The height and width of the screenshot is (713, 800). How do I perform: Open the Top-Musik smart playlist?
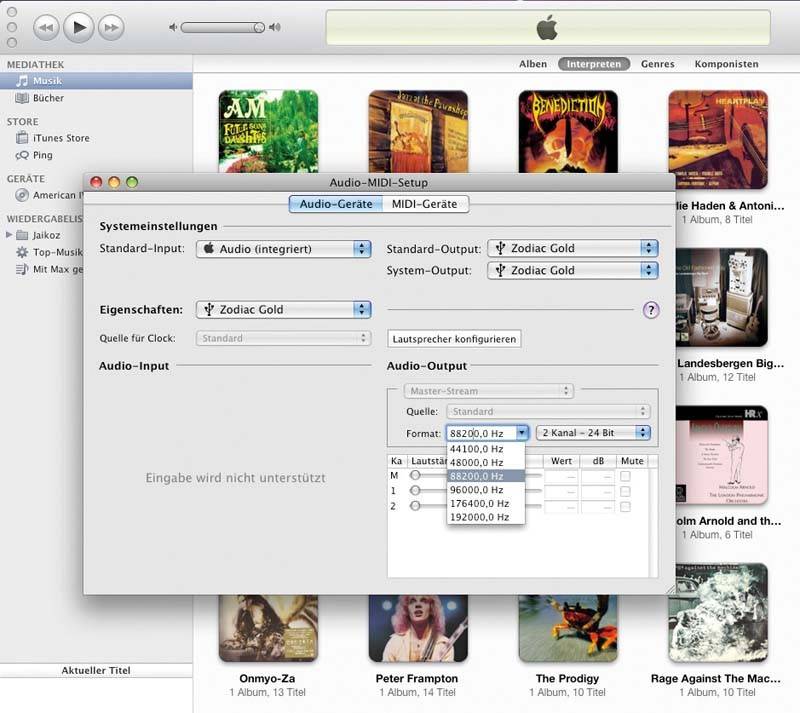tap(49, 252)
